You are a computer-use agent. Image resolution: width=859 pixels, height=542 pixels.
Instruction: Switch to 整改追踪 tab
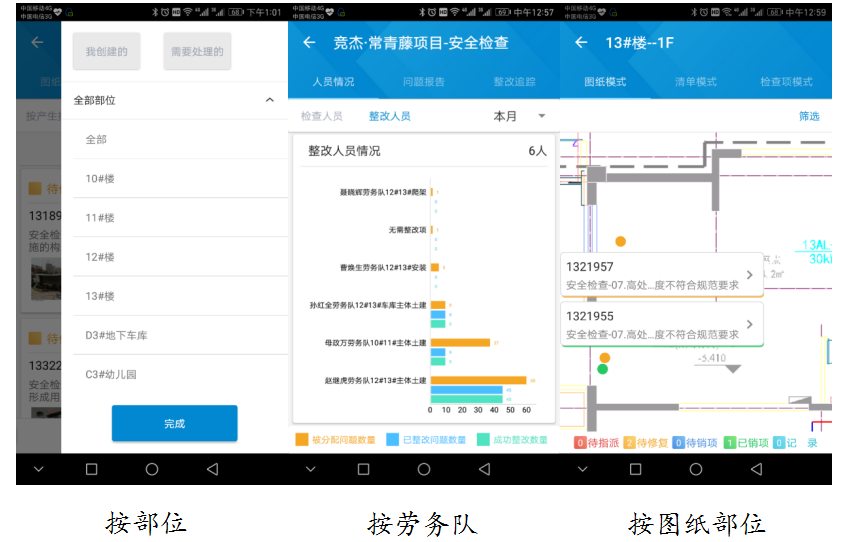coord(514,82)
